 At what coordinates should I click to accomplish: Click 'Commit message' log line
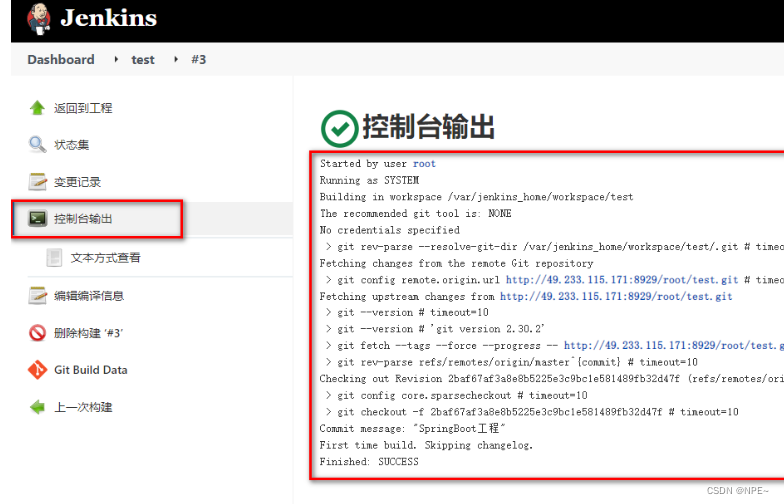pyautogui.click(x=412, y=428)
